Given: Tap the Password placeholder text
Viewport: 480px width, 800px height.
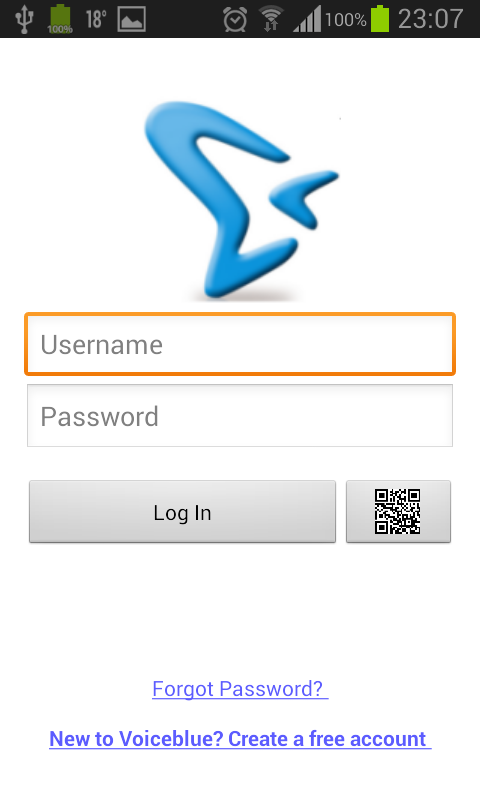Looking at the screenshot, I should click(99, 417).
